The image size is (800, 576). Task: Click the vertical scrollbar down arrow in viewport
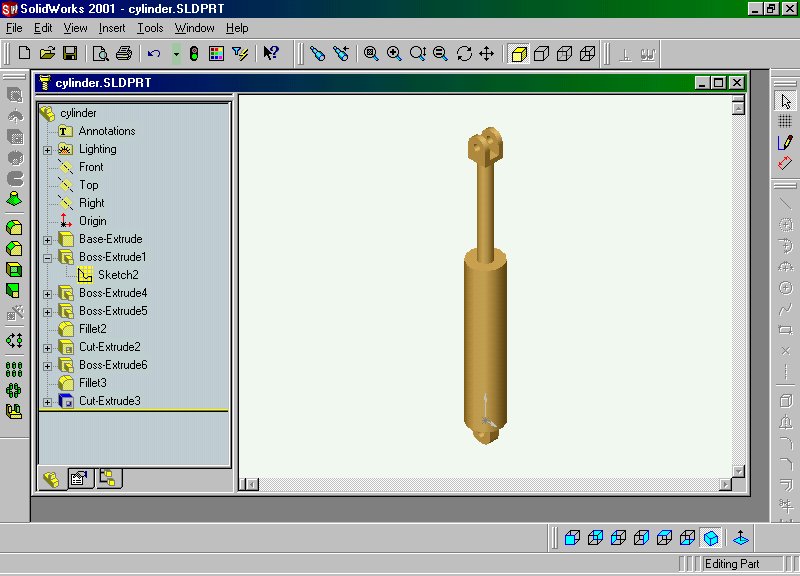tap(739, 470)
